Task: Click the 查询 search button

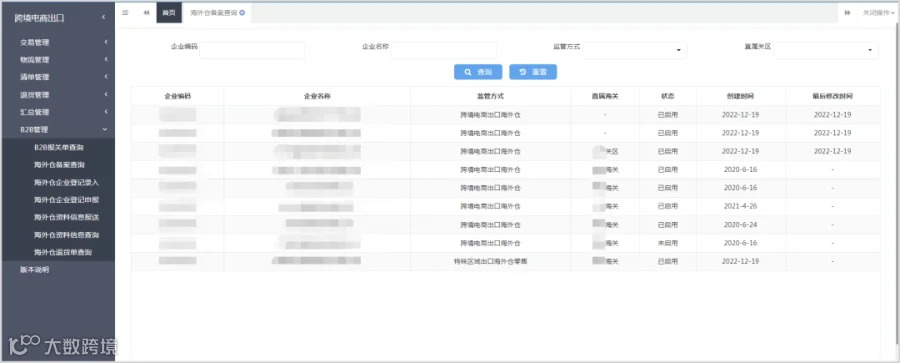Action: [x=478, y=72]
